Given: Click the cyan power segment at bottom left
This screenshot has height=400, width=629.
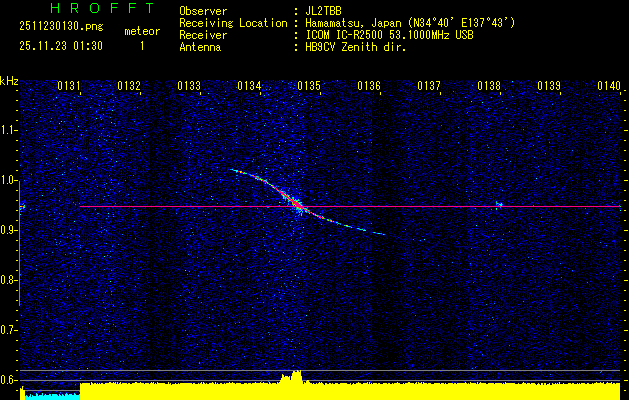Looking at the screenshot, I should (x=50, y=395).
